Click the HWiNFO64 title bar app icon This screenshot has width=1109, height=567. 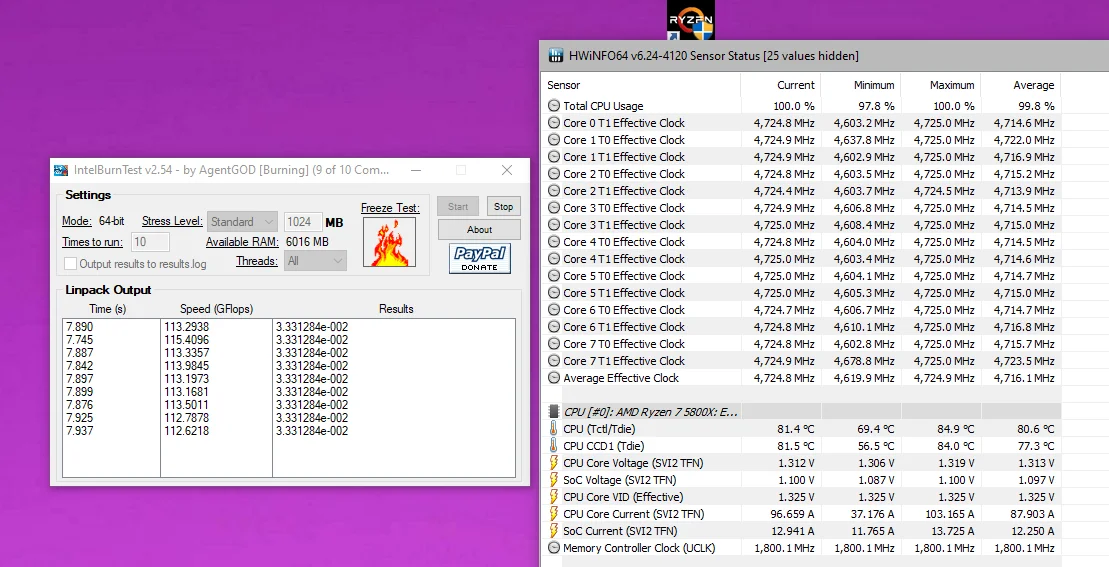tap(556, 56)
